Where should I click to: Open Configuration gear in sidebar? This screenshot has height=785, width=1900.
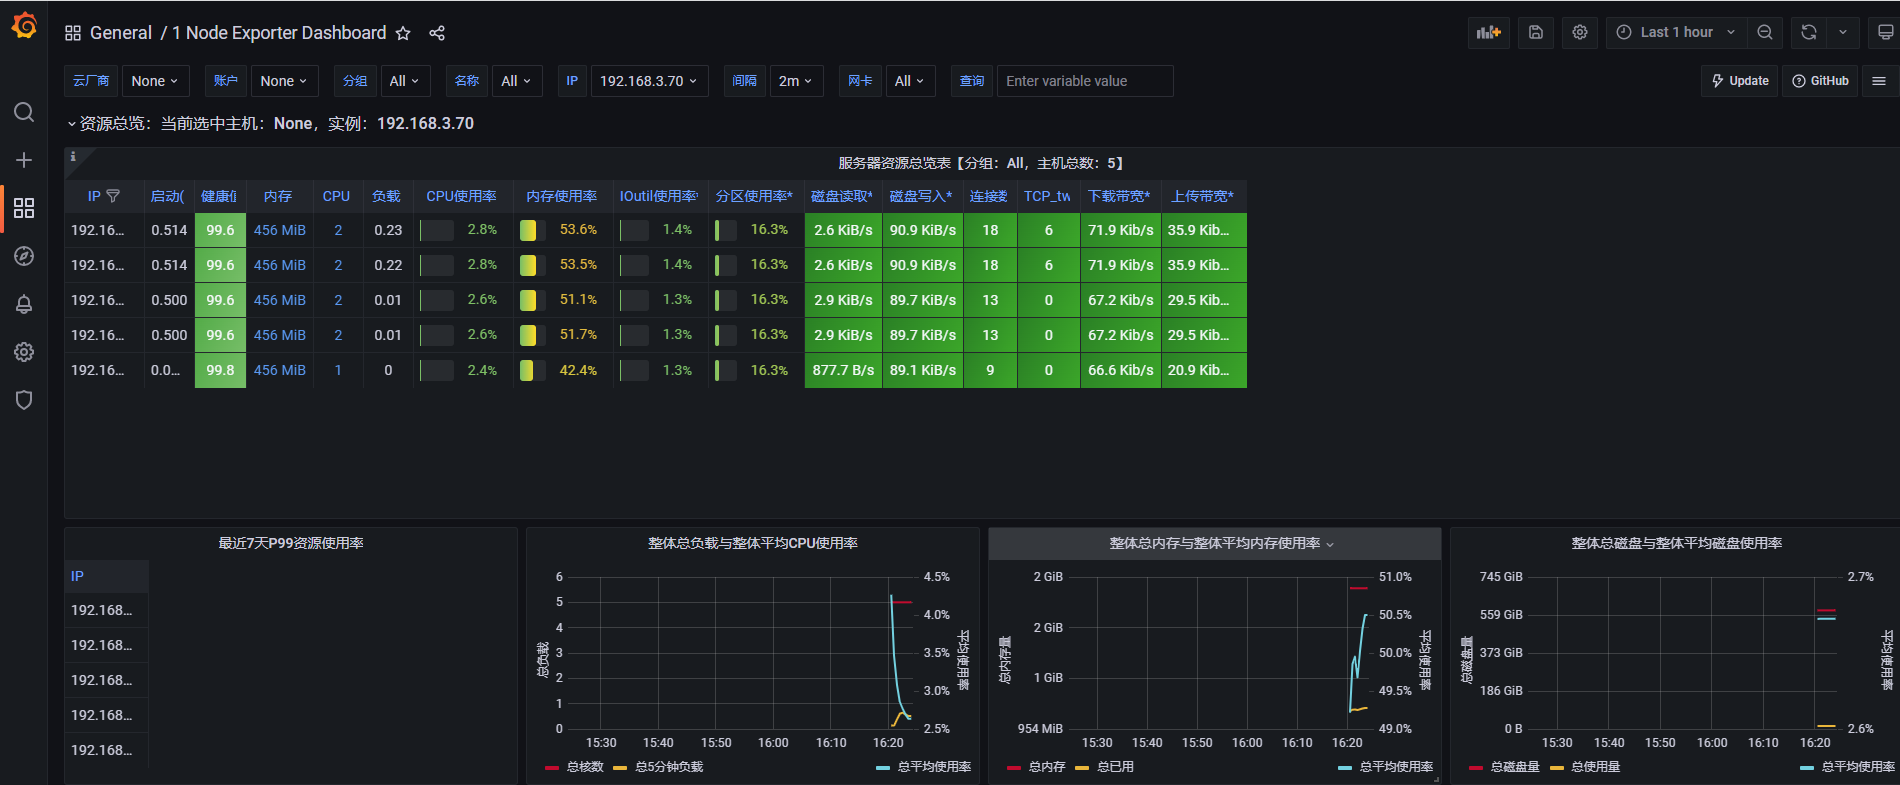pos(24,352)
